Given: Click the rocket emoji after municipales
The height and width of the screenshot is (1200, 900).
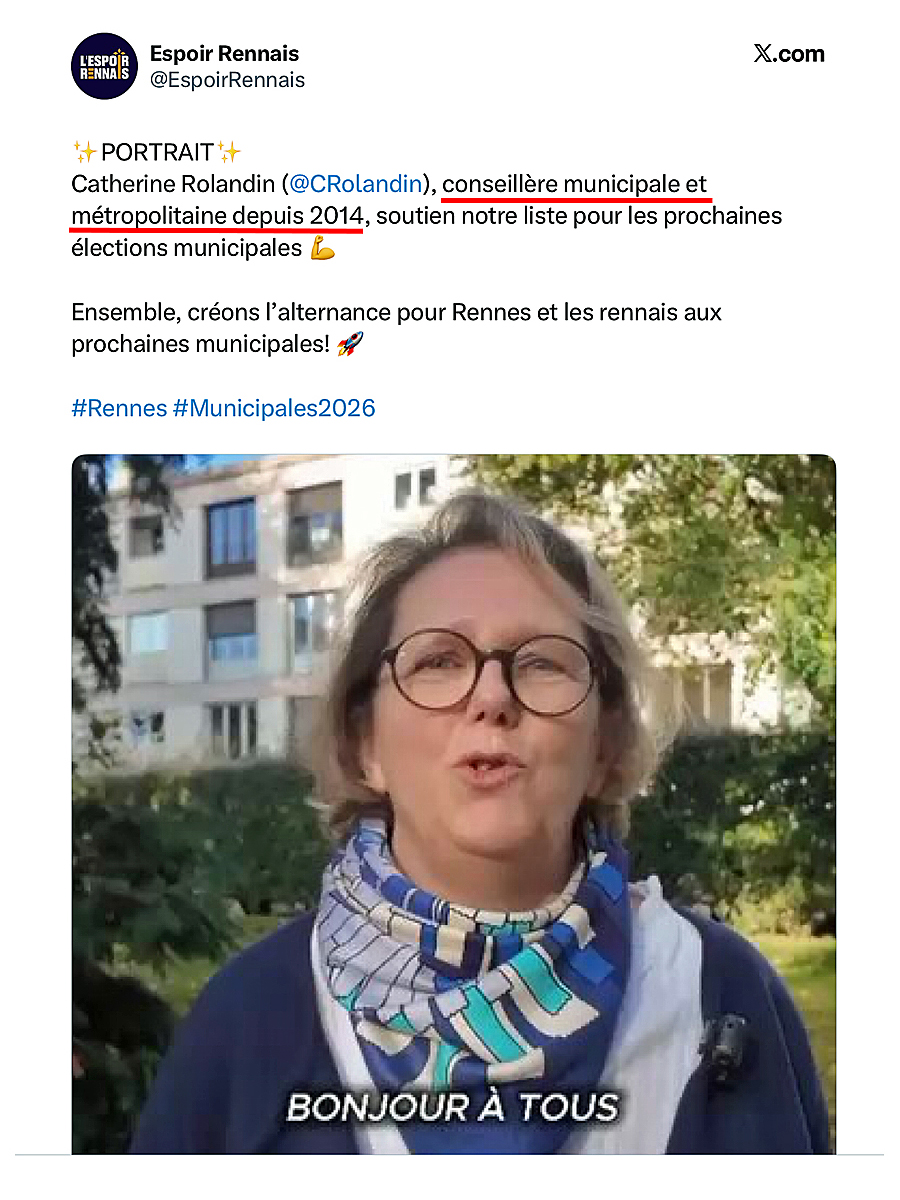Looking at the screenshot, I should click(x=350, y=344).
